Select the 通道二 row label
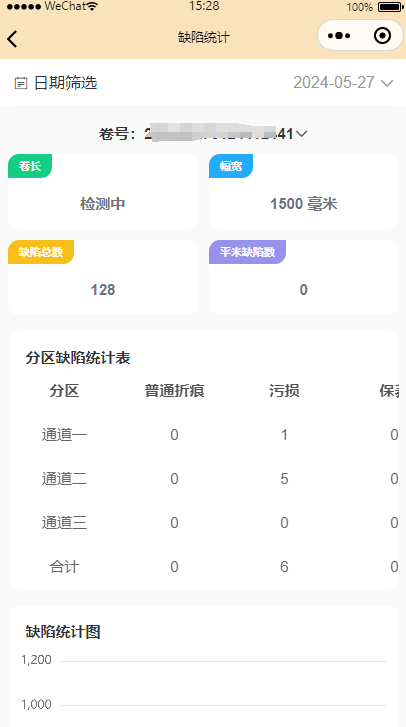The image size is (406, 727). [x=64, y=479]
